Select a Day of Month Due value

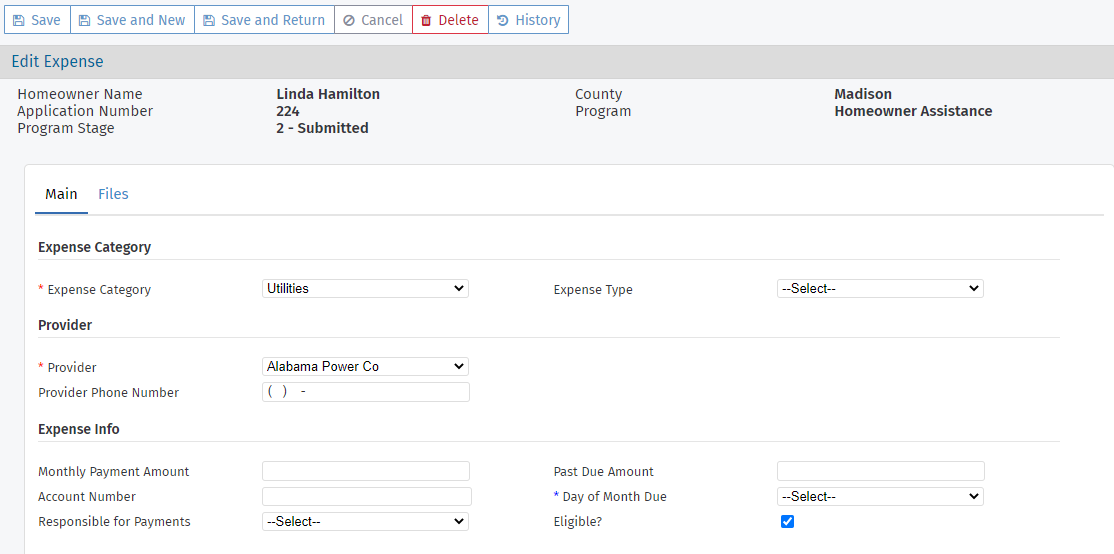[x=880, y=496]
